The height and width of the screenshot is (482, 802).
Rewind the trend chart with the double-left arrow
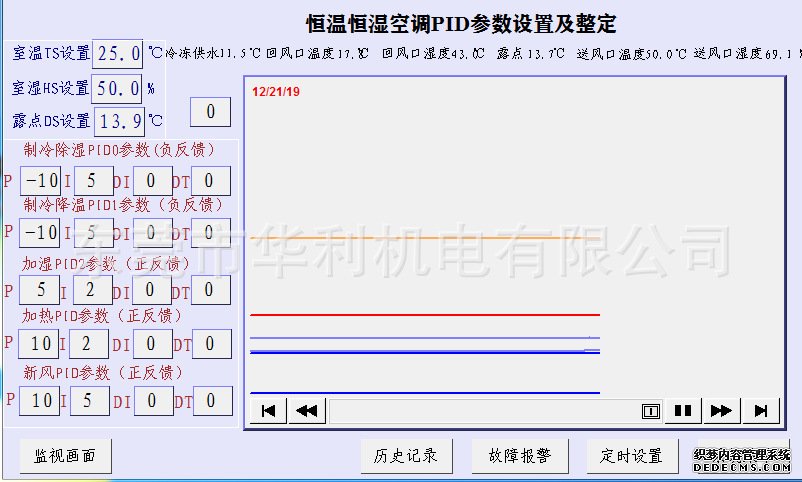[306, 410]
